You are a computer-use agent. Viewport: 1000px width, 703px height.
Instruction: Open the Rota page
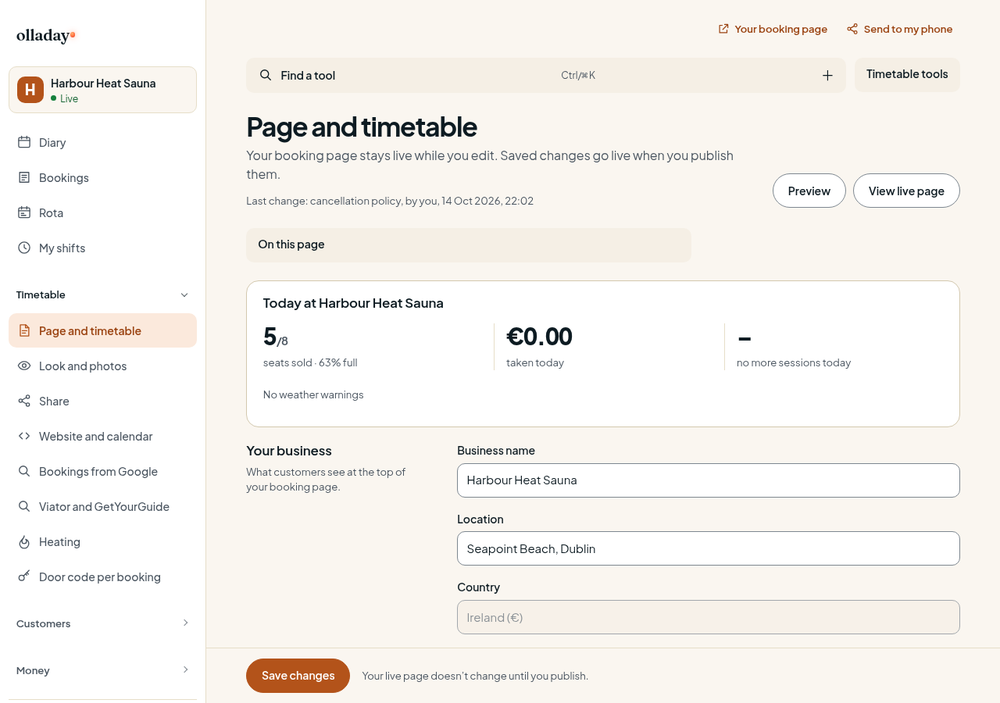point(103,212)
